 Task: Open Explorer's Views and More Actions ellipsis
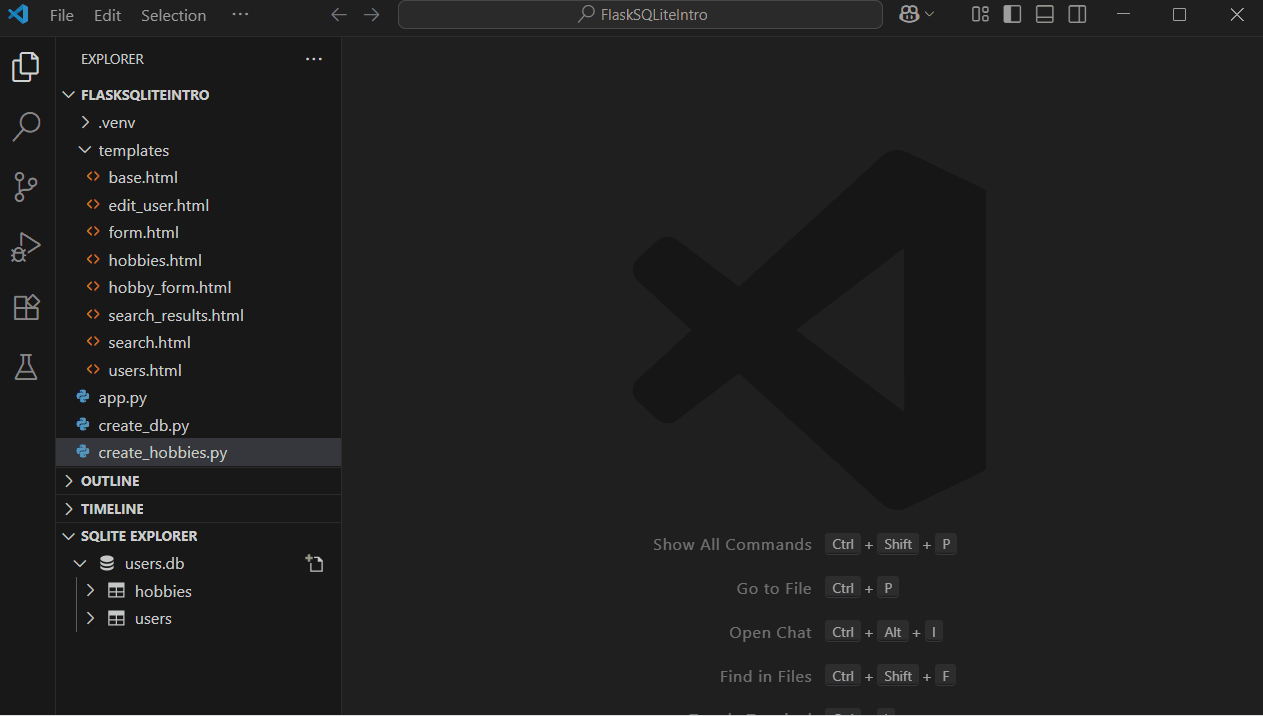(314, 59)
